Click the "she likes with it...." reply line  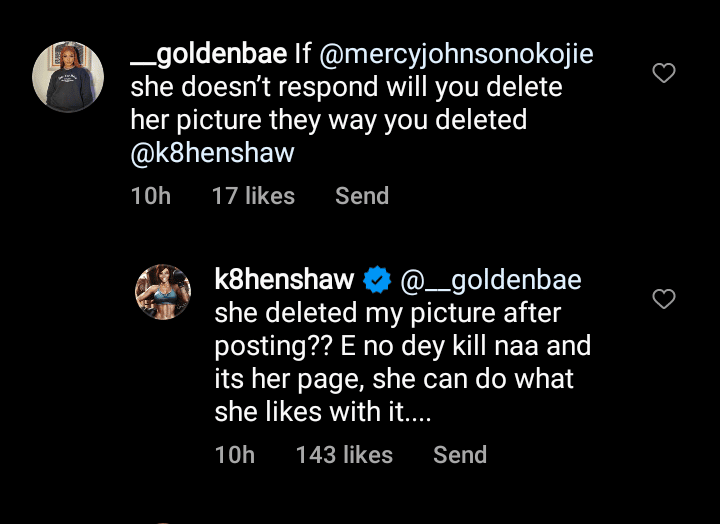click(x=322, y=412)
